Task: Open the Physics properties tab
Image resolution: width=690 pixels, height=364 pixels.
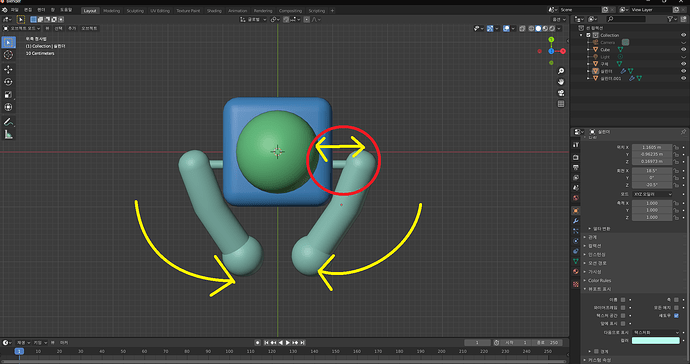Action: coord(576,241)
